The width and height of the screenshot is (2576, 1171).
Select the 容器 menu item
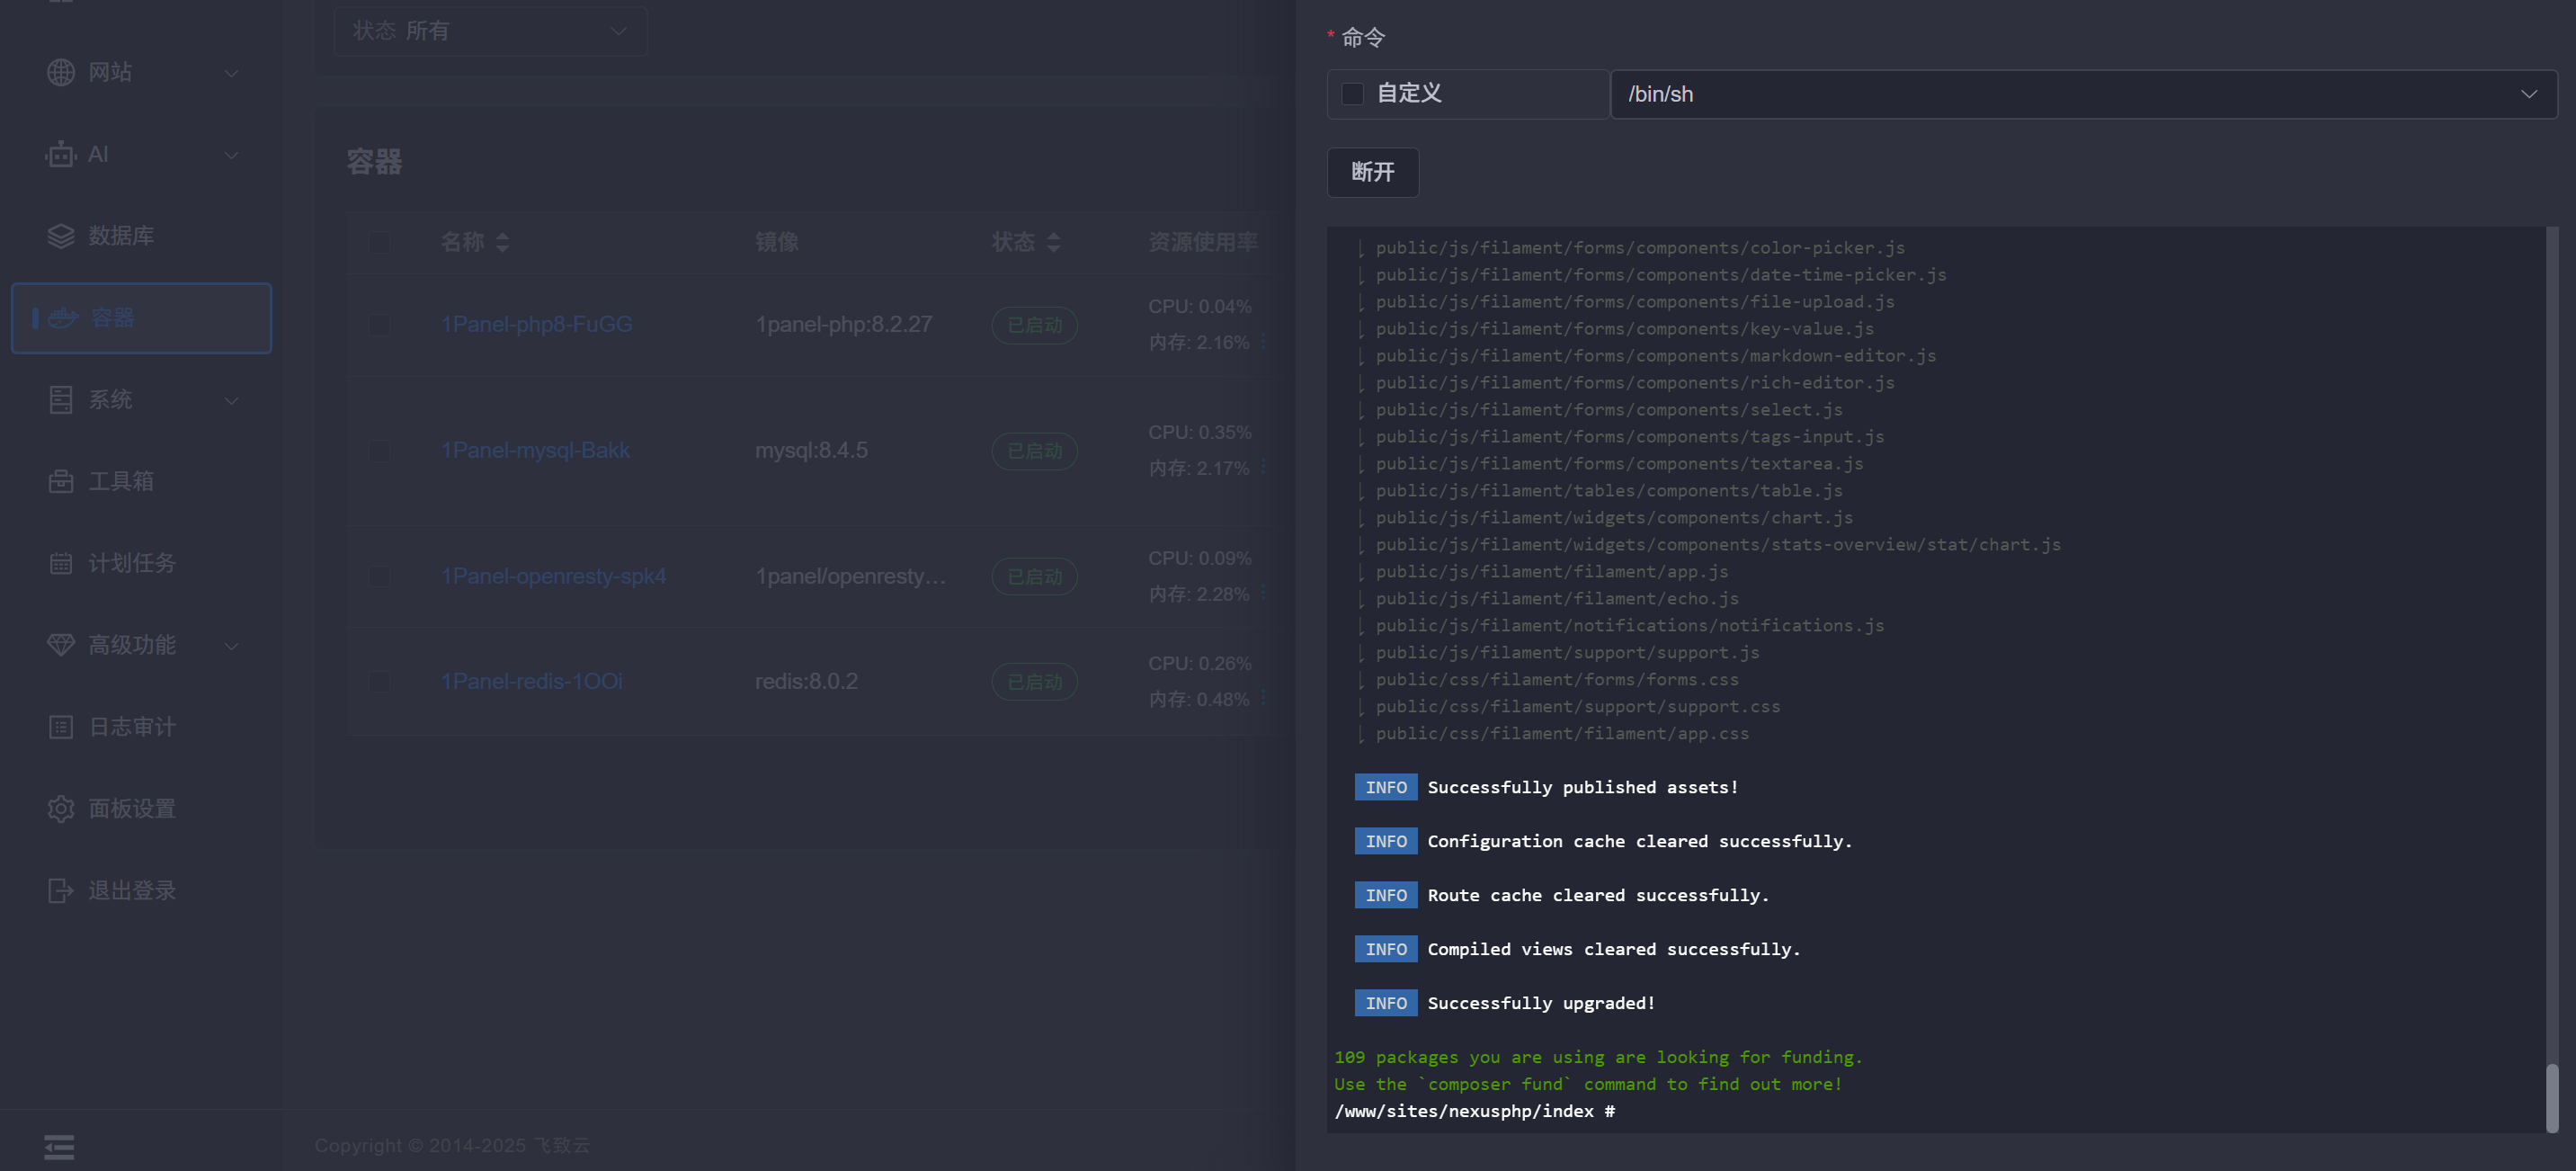141,318
